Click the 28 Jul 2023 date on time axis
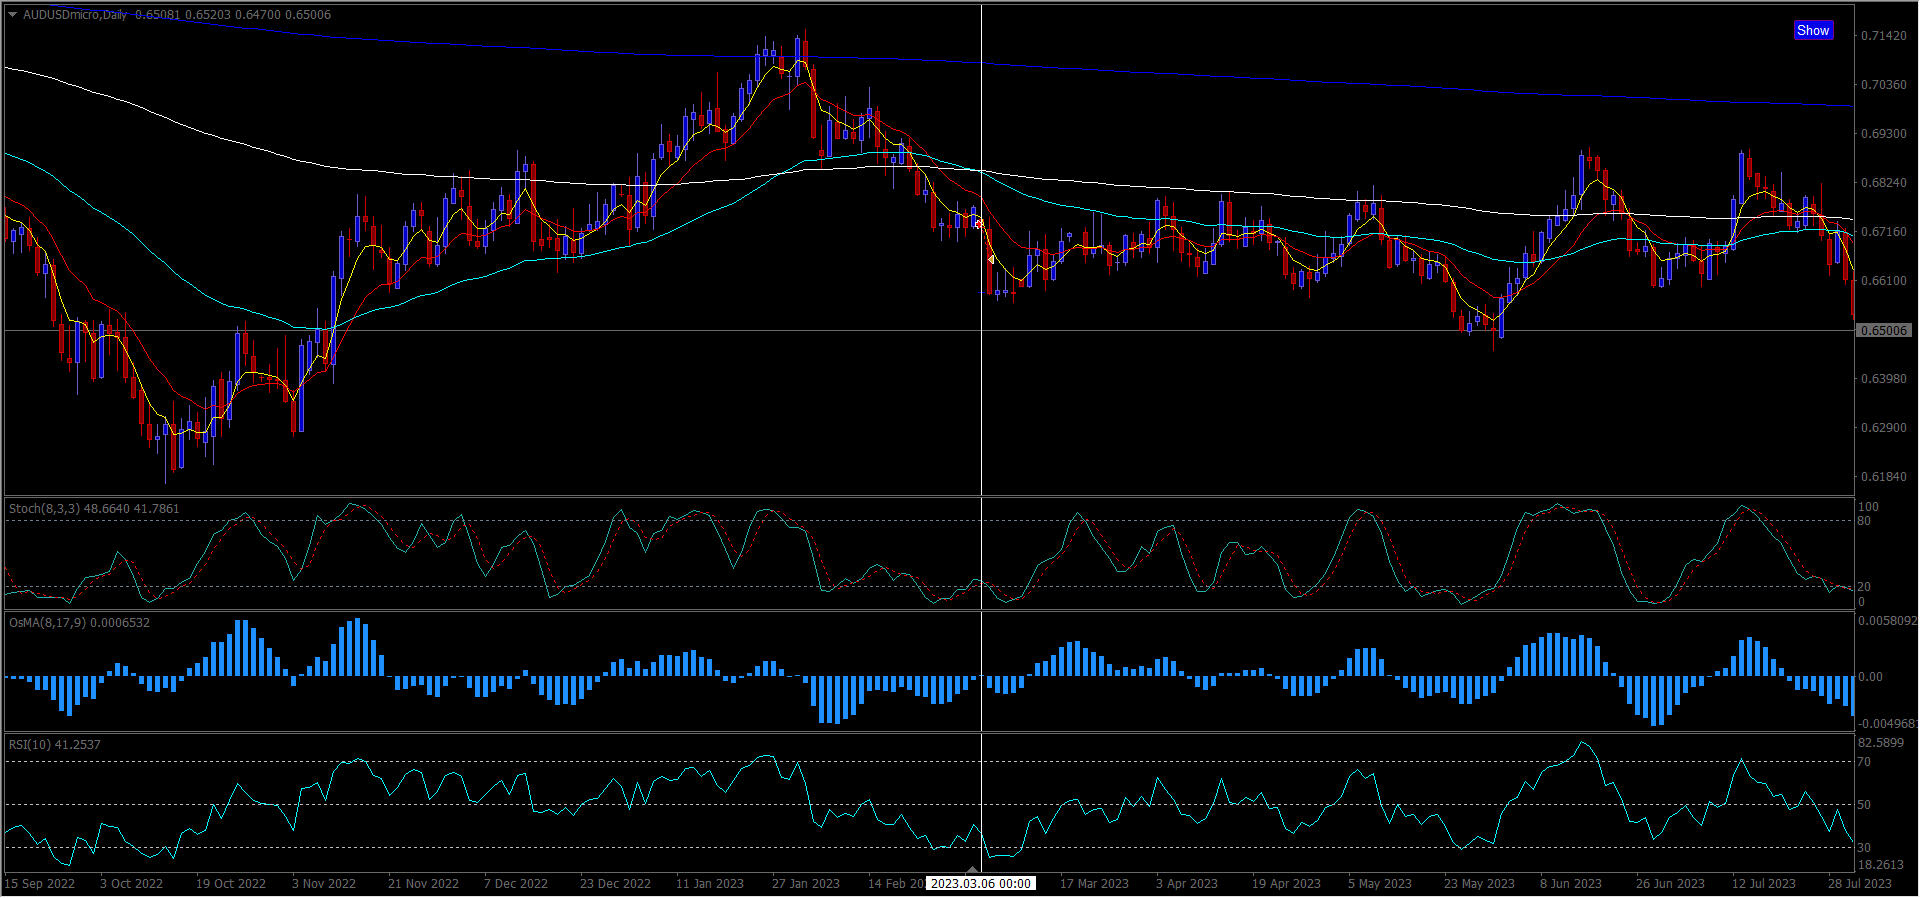 tap(1859, 884)
